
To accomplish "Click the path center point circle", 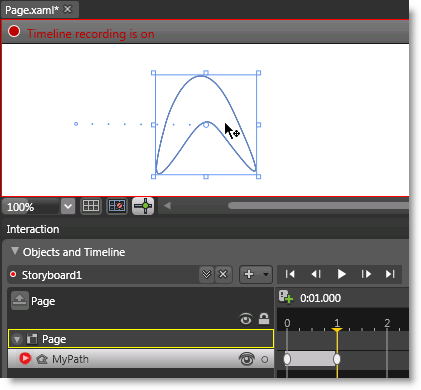I will [206, 125].
